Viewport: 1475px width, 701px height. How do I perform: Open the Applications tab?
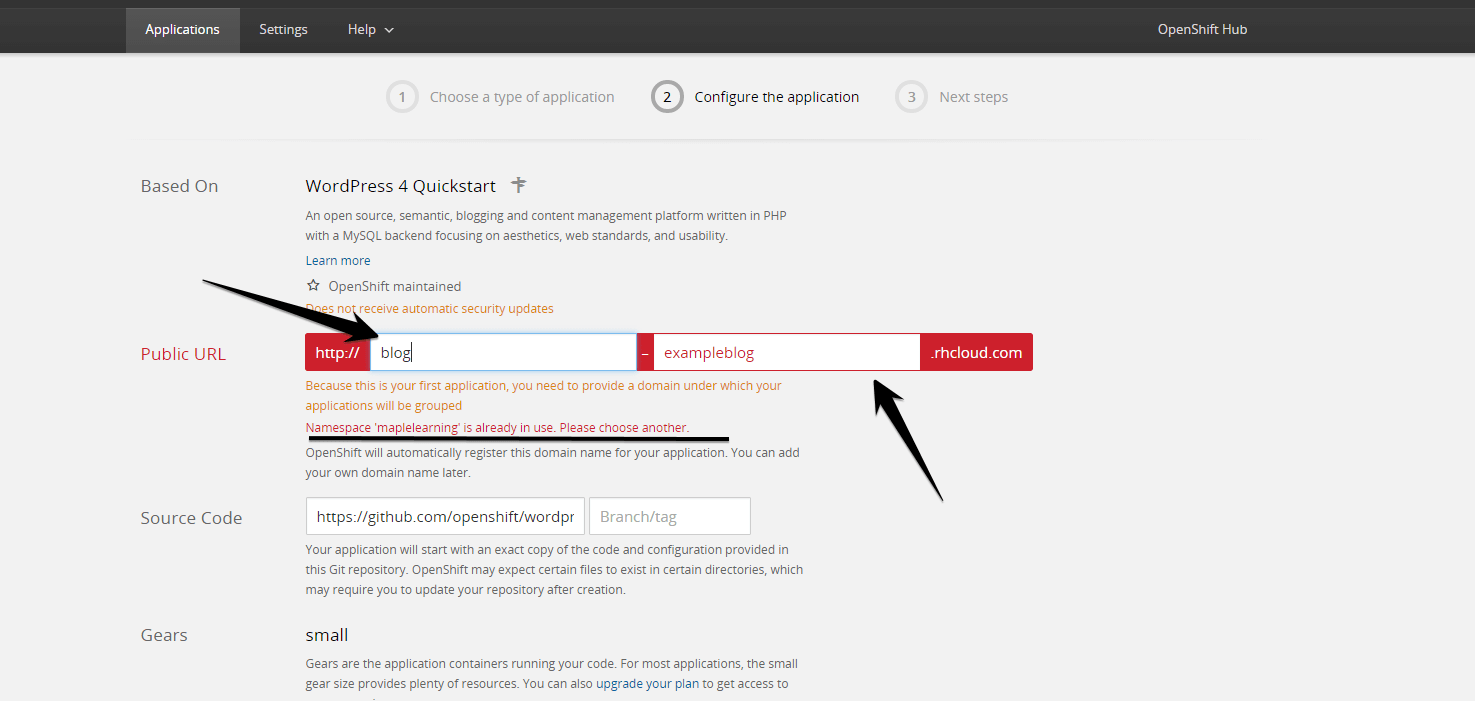(x=182, y=30)
